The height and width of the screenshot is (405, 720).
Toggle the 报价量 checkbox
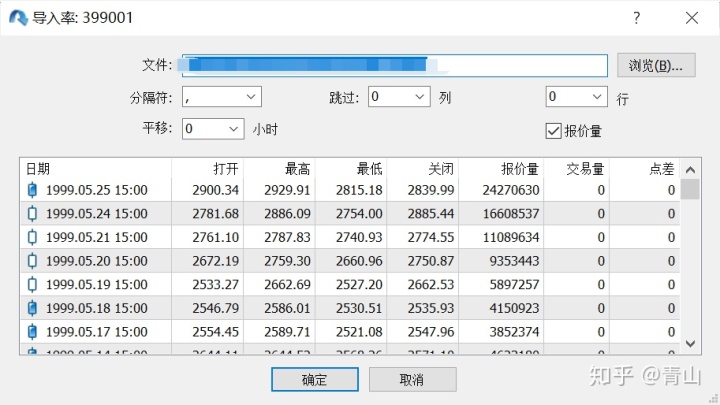pyautogui.click(x=553, y=131)
